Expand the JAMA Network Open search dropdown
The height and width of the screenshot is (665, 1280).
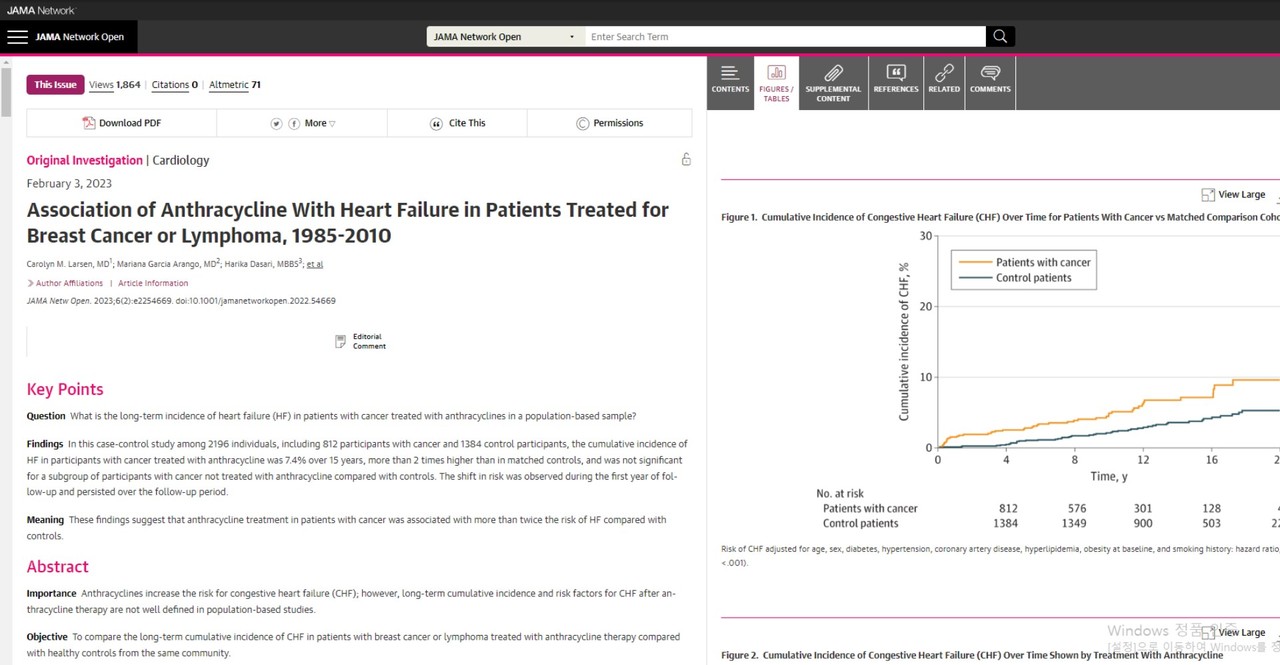[505, 37]
